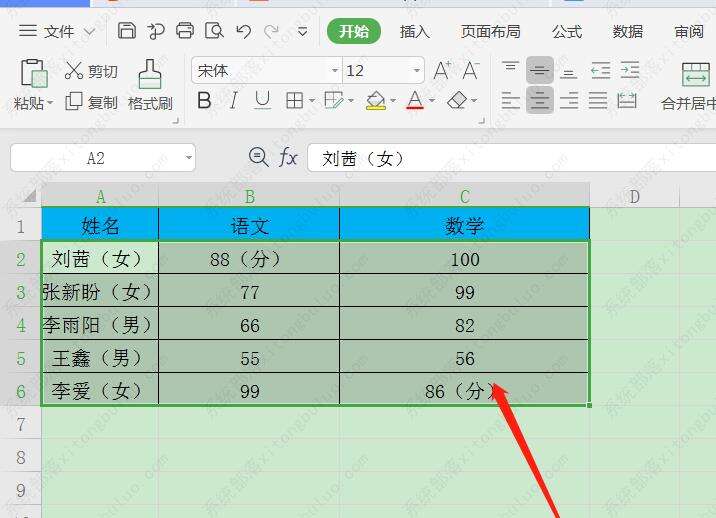Toggle Italic formatting
The width and height of the screenshot is (716, 518).
(x=234, y=100)
